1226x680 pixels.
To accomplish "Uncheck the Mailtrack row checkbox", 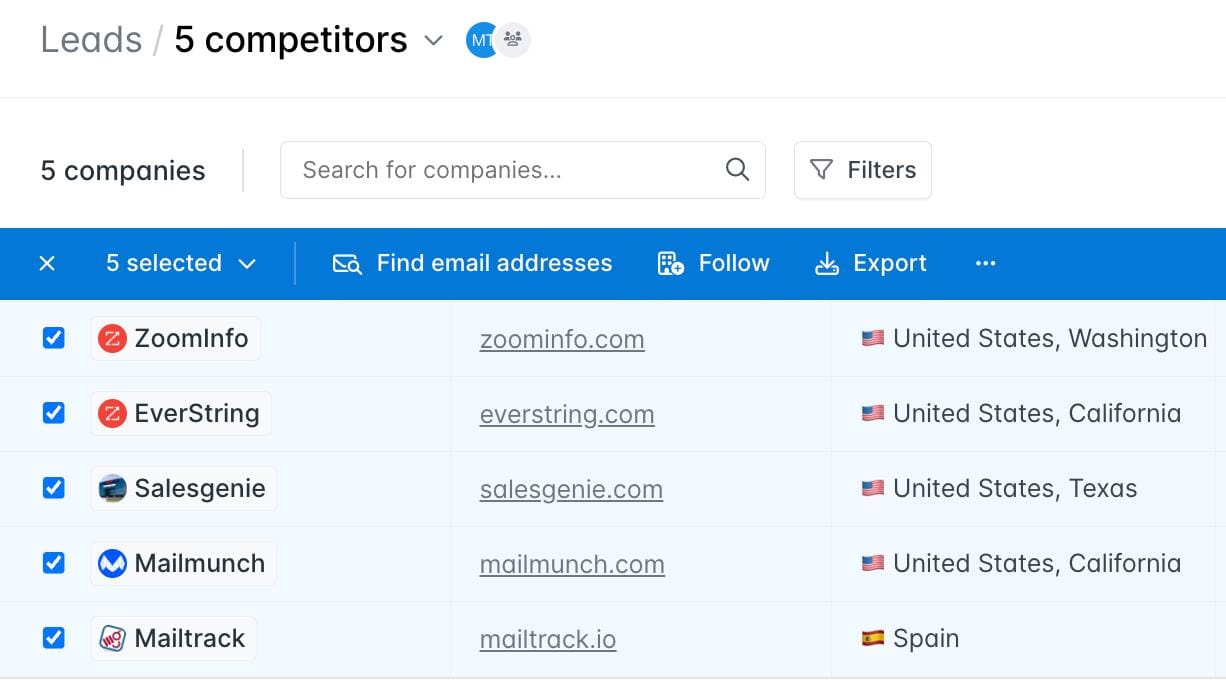I will [54, 638].
